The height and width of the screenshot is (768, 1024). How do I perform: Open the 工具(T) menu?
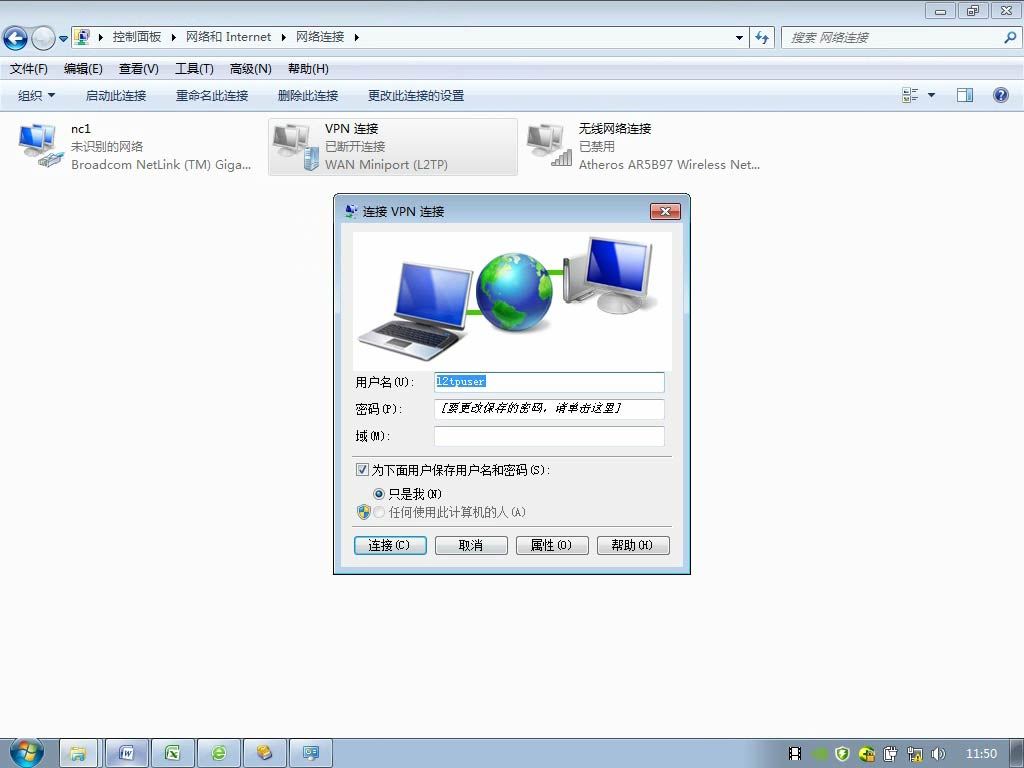[x=194, y=69]
